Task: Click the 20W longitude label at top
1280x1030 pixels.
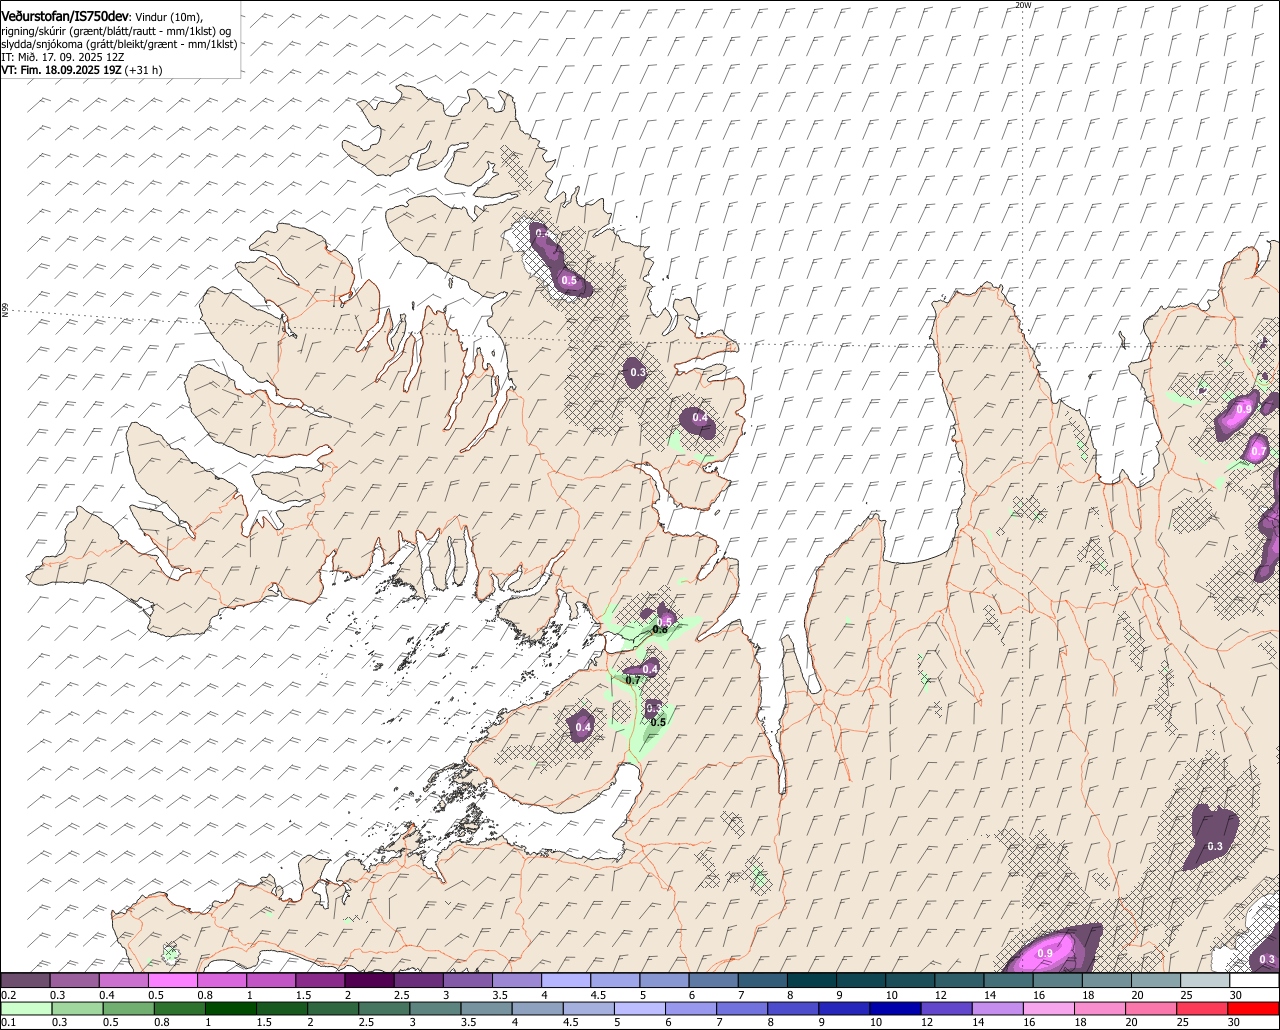Action: (x=1022, y=5)
